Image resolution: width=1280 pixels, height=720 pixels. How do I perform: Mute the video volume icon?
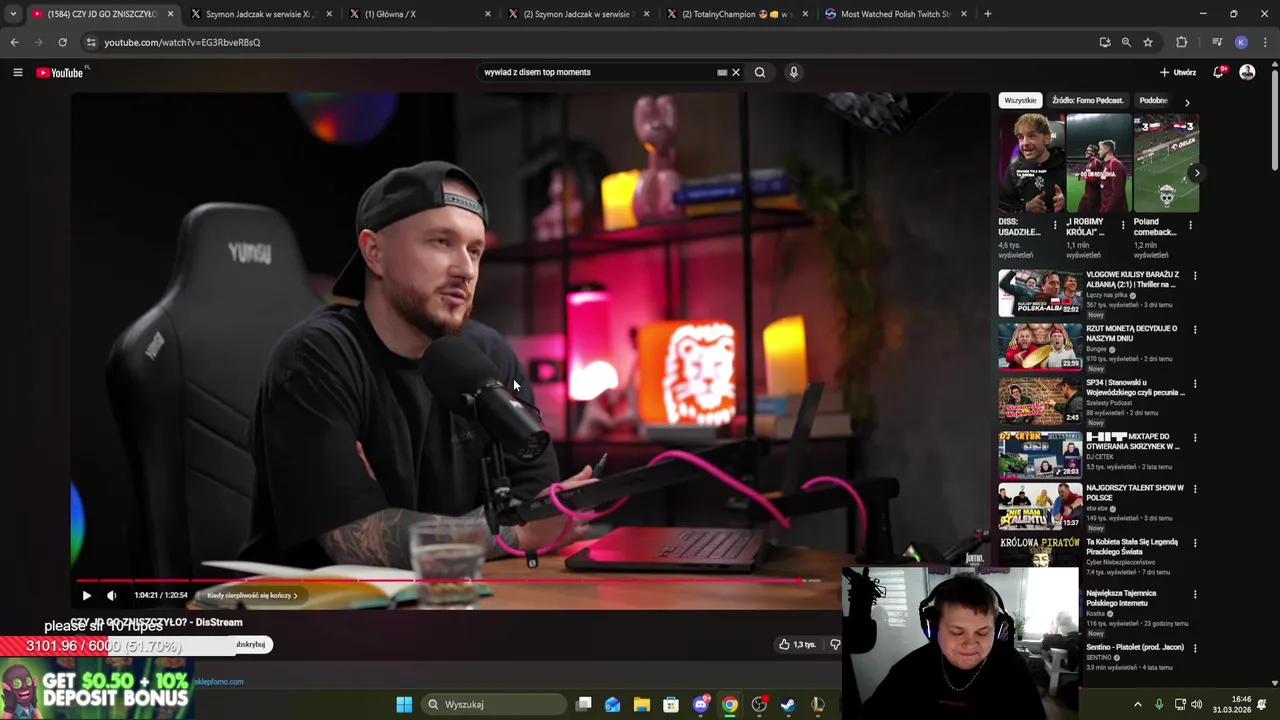click(x=111, y=595)
